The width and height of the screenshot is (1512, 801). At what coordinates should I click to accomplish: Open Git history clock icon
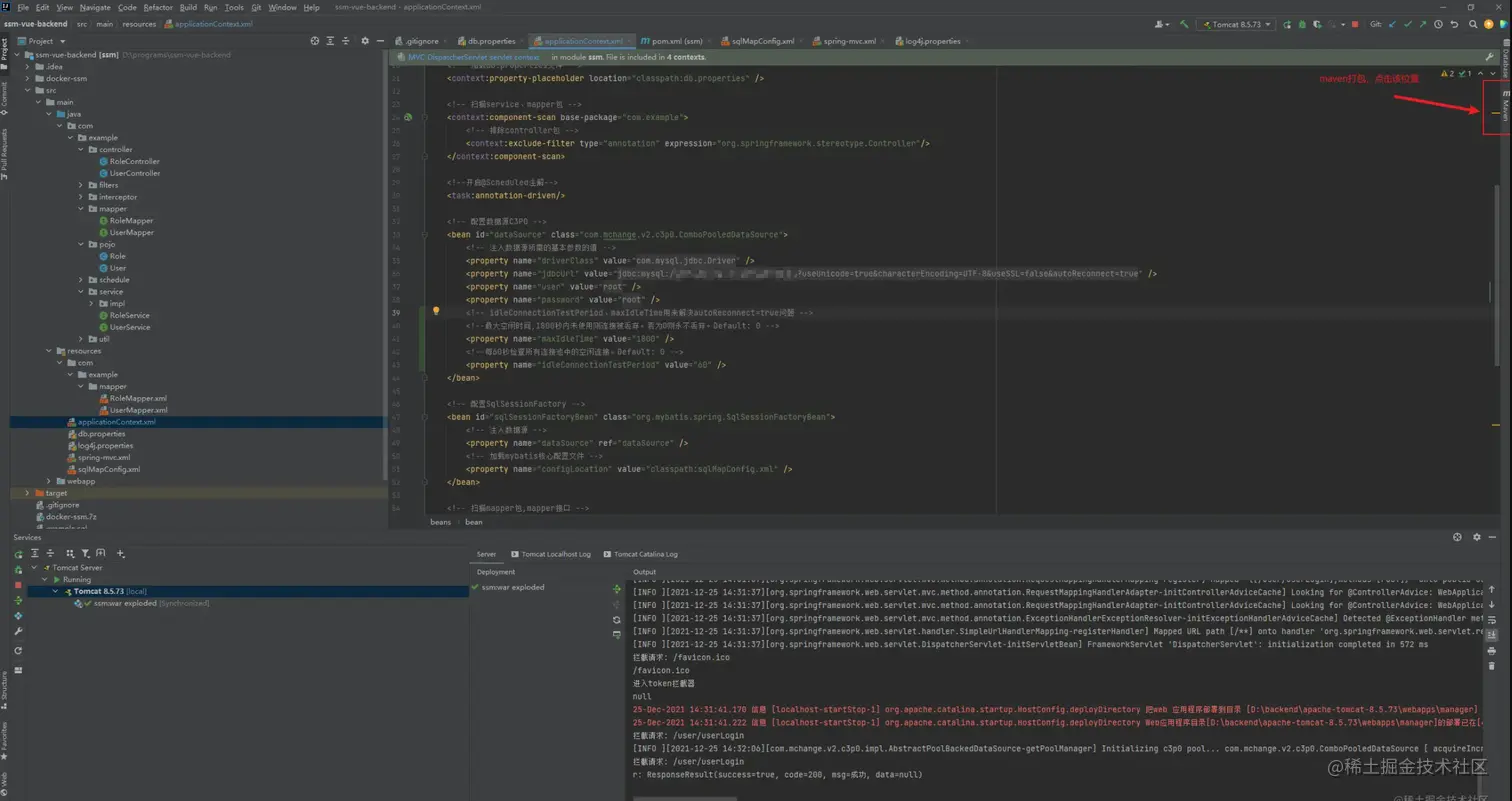click(1438, 24)
